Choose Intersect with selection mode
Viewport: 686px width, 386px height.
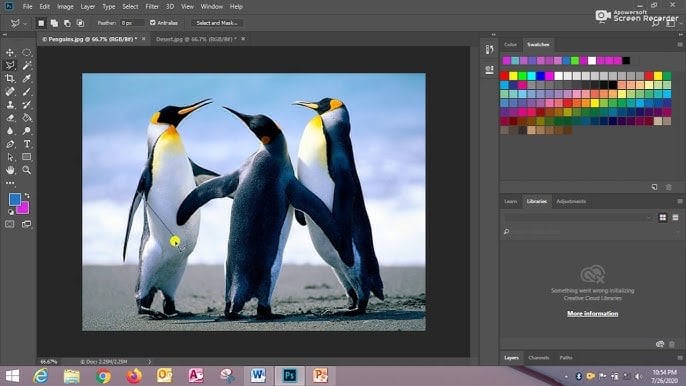point(80,23)
